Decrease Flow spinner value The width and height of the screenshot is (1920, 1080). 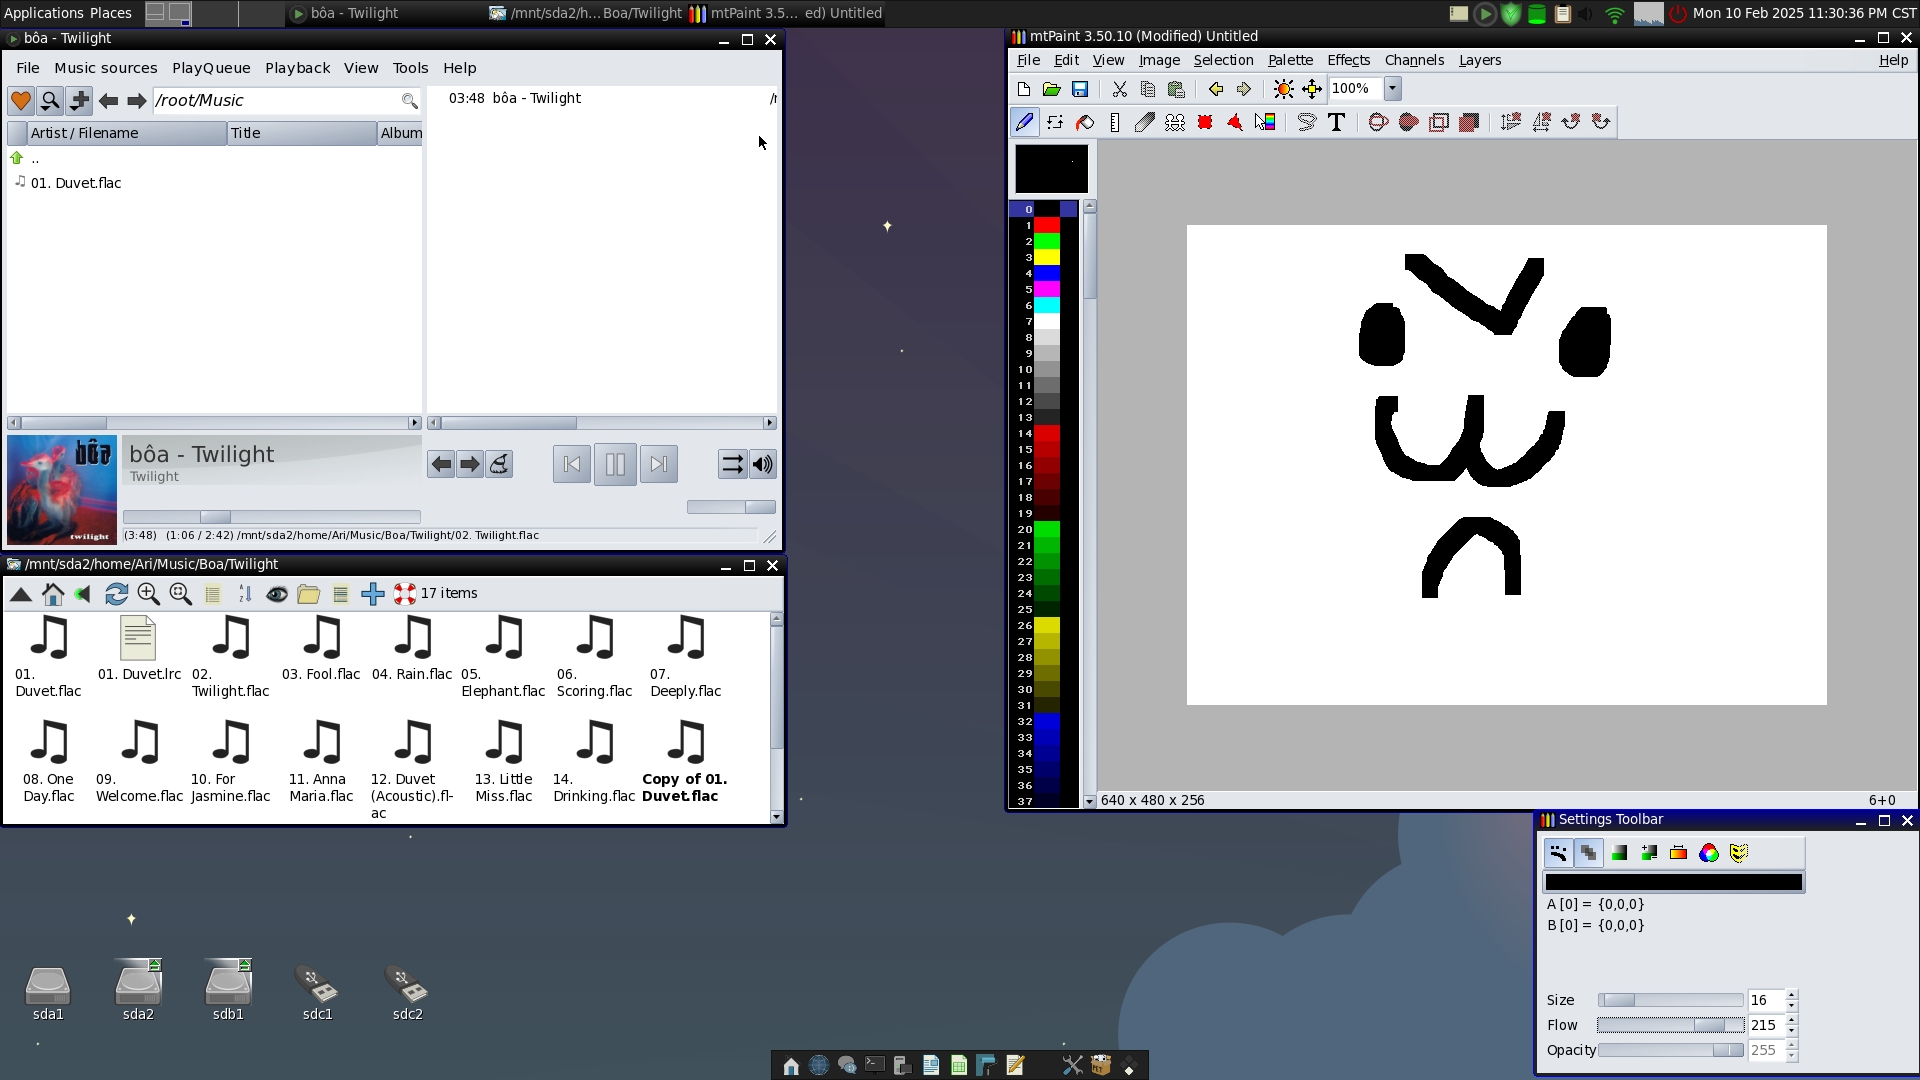click(1791, 1031)
